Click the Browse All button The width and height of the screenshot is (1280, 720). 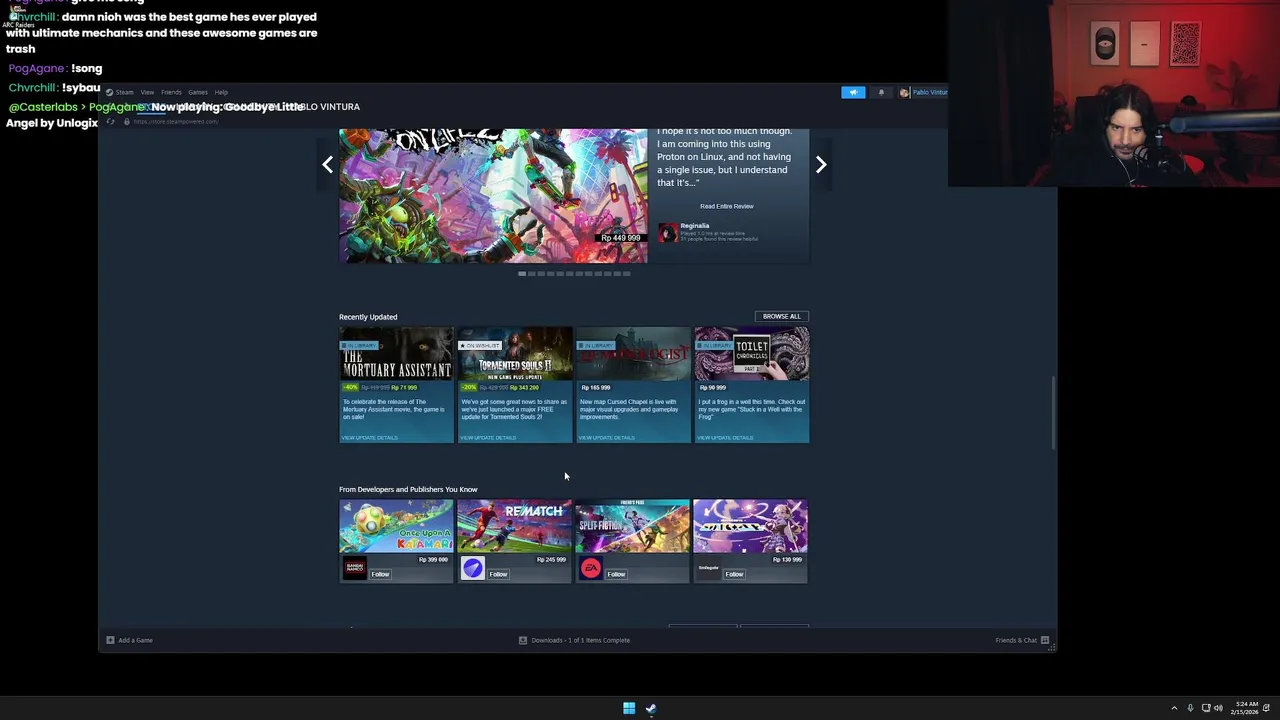pyautogui.click(x=781, y=316)
